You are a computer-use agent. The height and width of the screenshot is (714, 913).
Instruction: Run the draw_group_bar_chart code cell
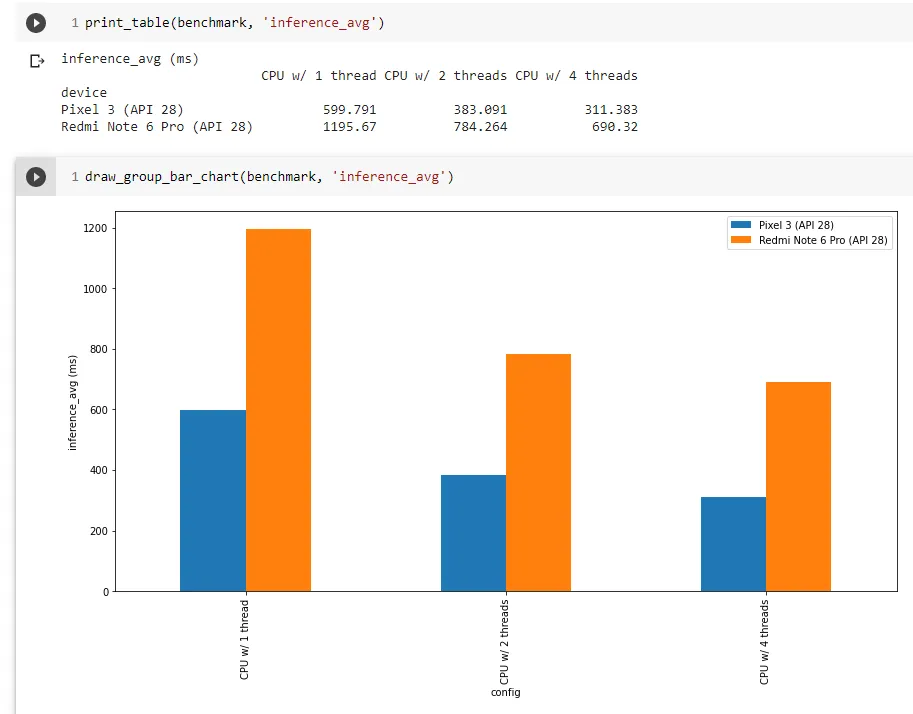36,176
